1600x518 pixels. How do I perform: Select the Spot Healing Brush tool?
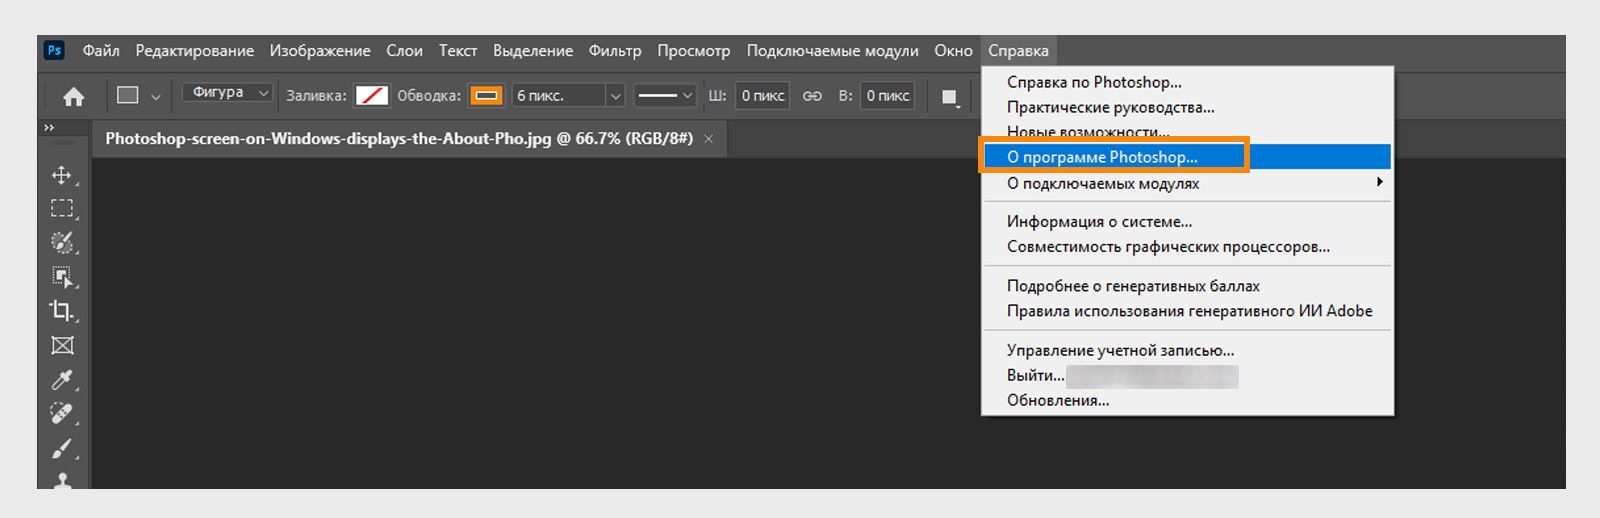point(62,414)
